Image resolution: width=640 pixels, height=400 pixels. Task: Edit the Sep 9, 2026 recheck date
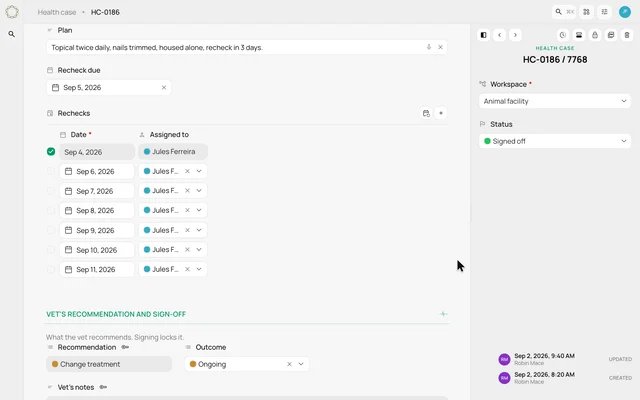click(97, 230)
